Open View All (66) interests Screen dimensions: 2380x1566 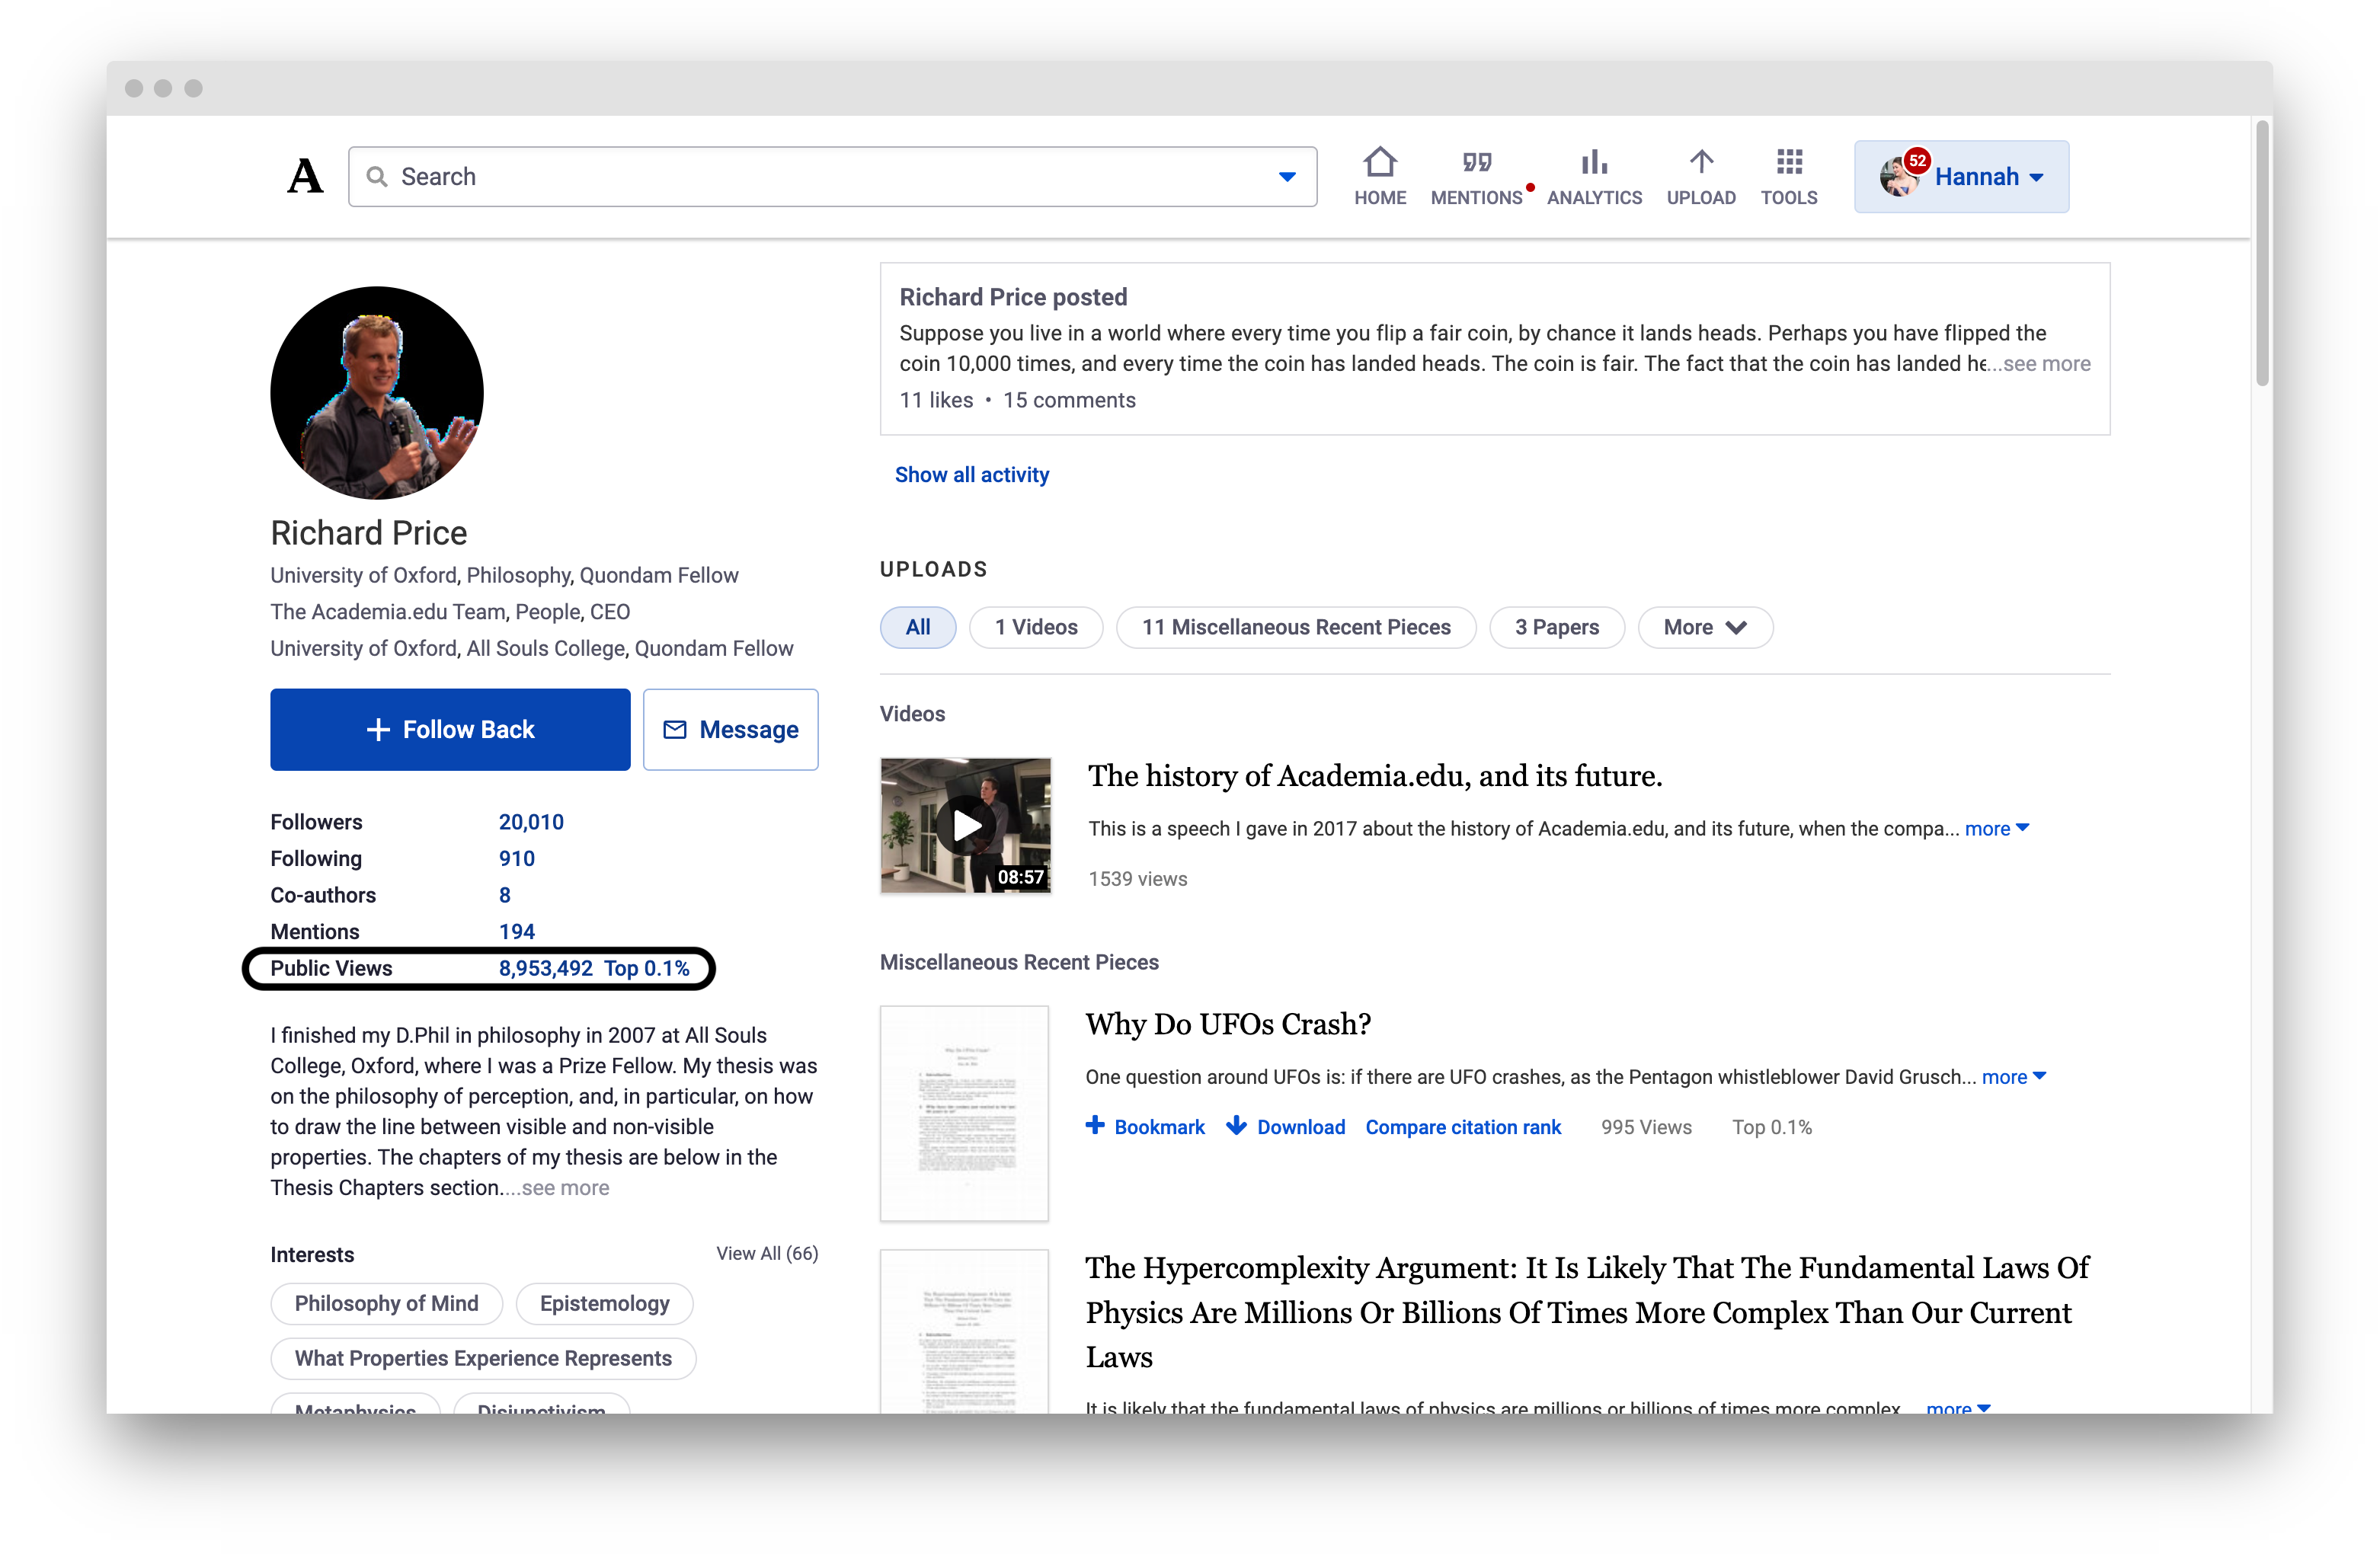click(767, 1254)
